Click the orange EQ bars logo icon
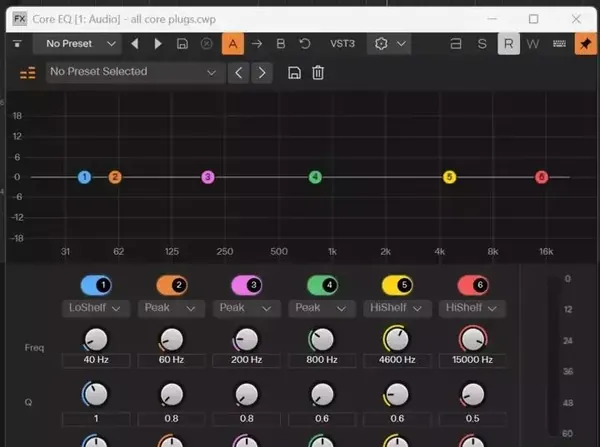 coord(28,73)
